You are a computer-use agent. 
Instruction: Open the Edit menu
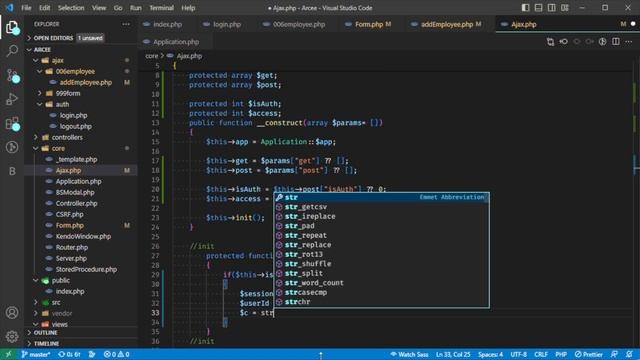pyautogui.click(x=44, y=8)
